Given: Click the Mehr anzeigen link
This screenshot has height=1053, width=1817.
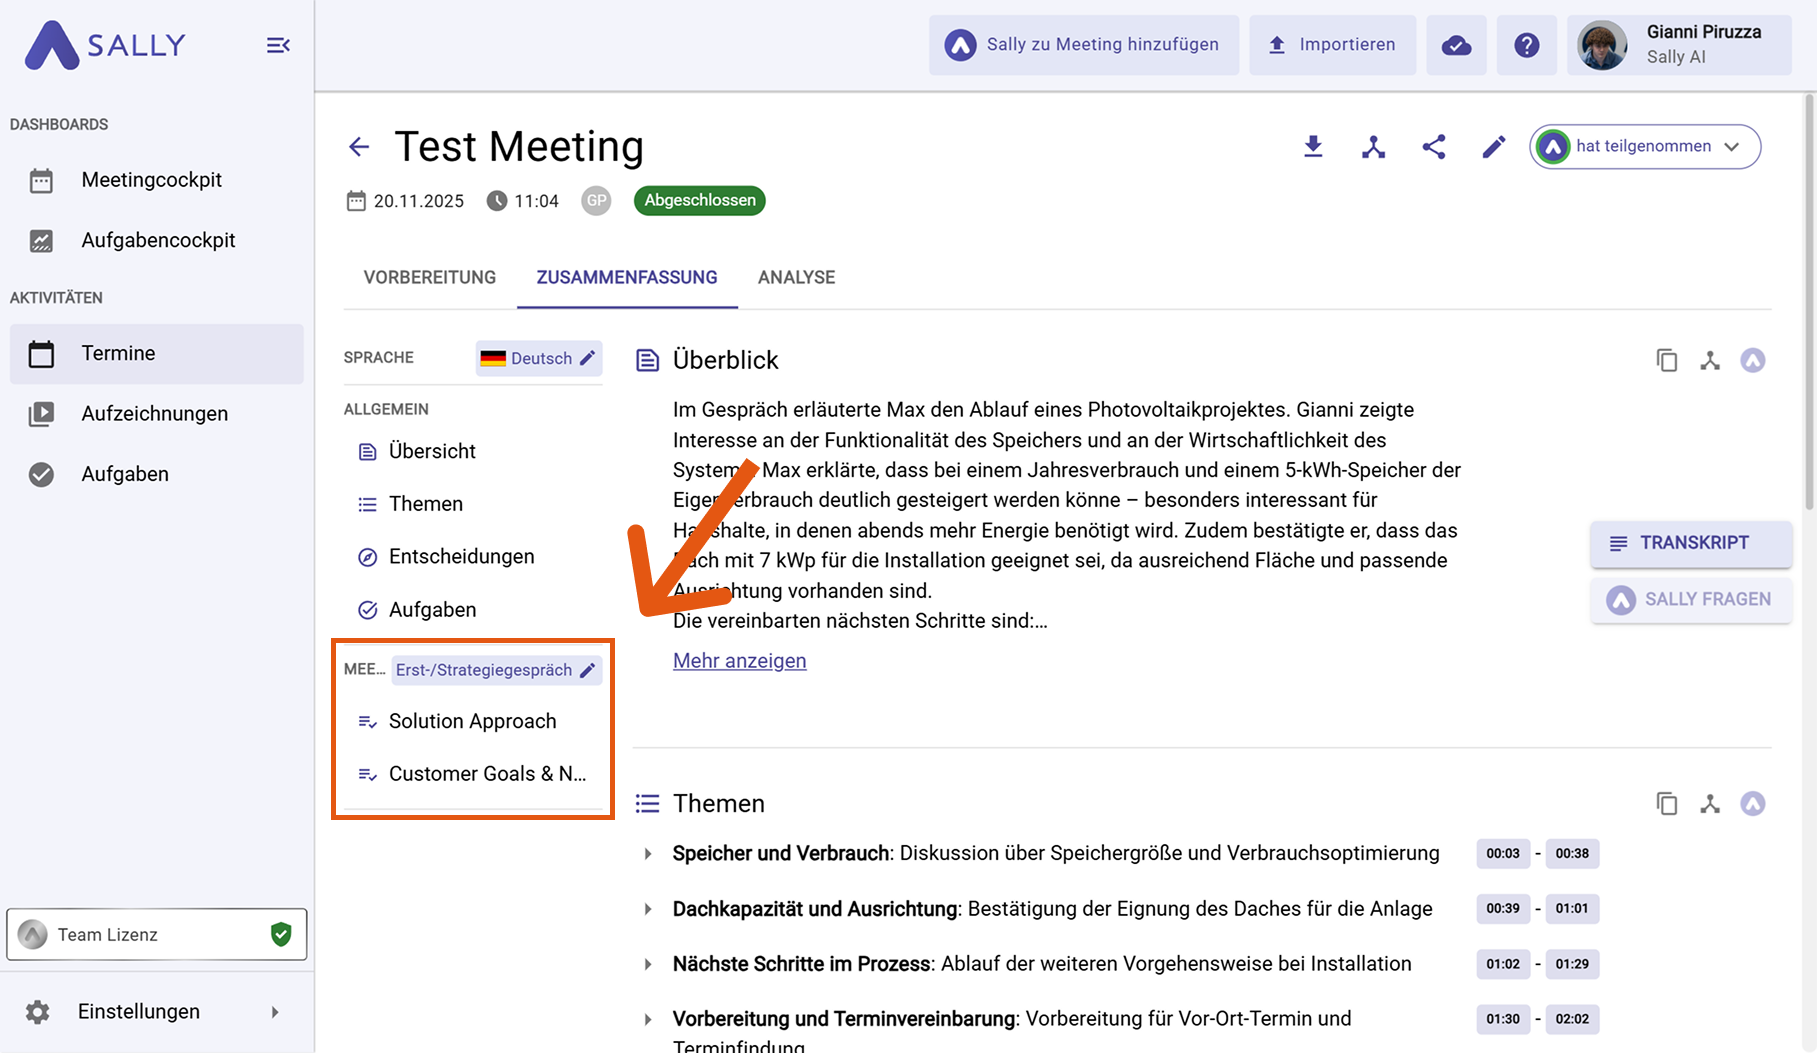Looking at the screenshot, I should click(x=739, y=661).
